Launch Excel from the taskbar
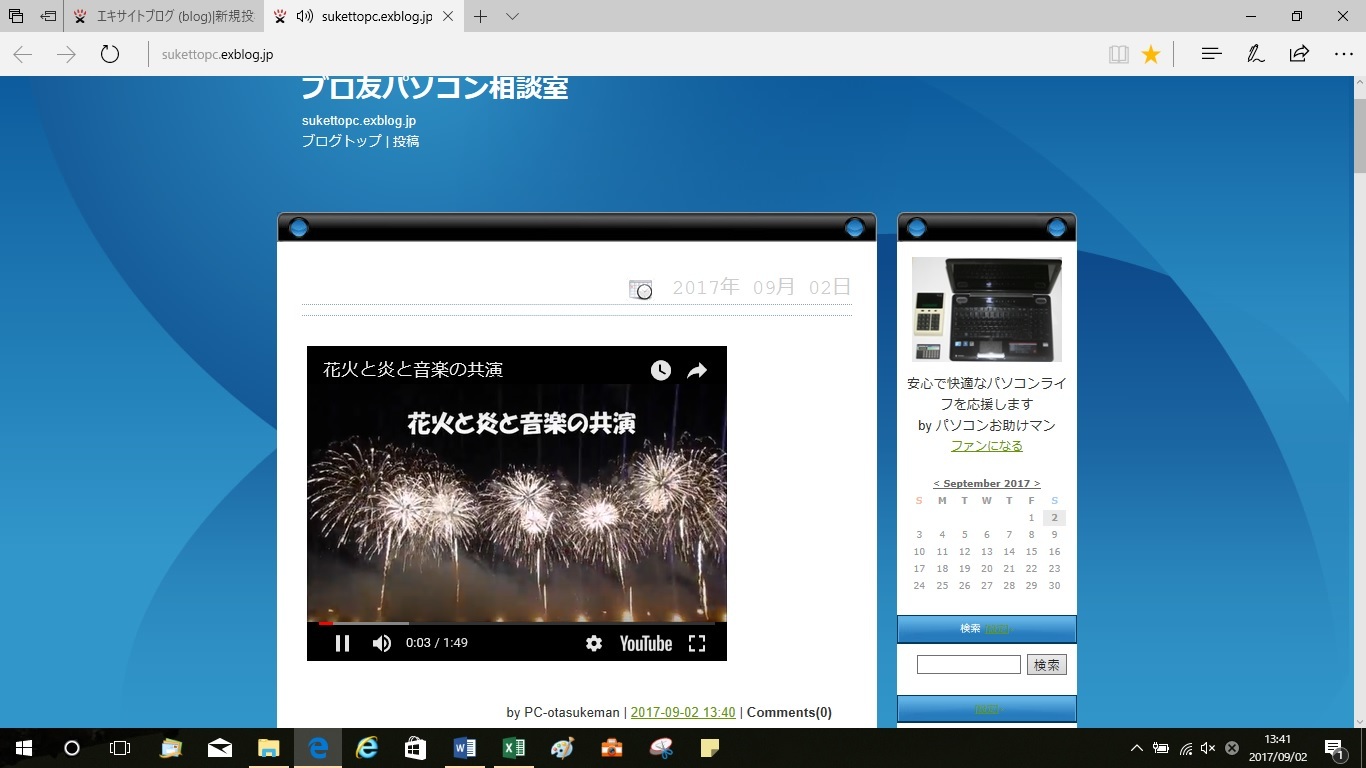This screenshot has width=1366, height=768. pos(514,748)
